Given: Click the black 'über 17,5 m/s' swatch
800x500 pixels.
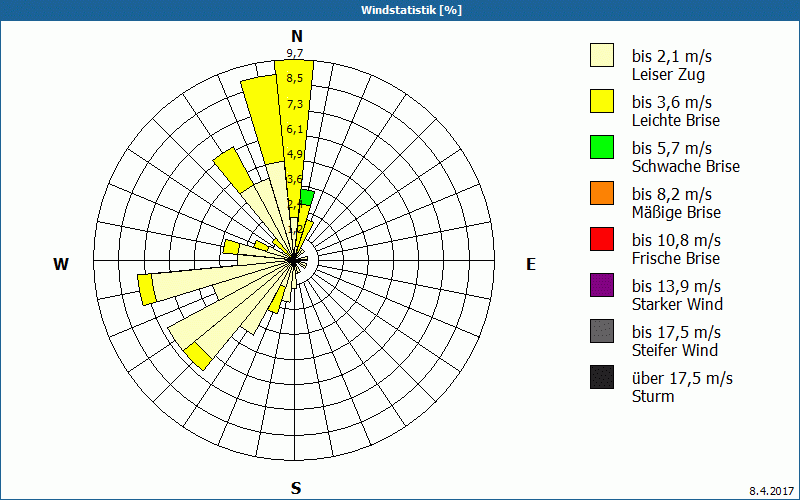Looking at the screenshot, I should click(602, 377).
